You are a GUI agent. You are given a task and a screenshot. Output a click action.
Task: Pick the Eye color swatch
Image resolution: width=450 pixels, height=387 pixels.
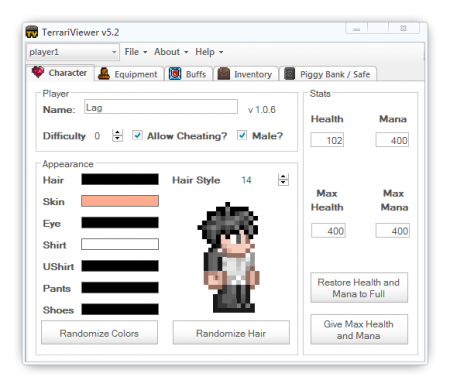[120, 223]
